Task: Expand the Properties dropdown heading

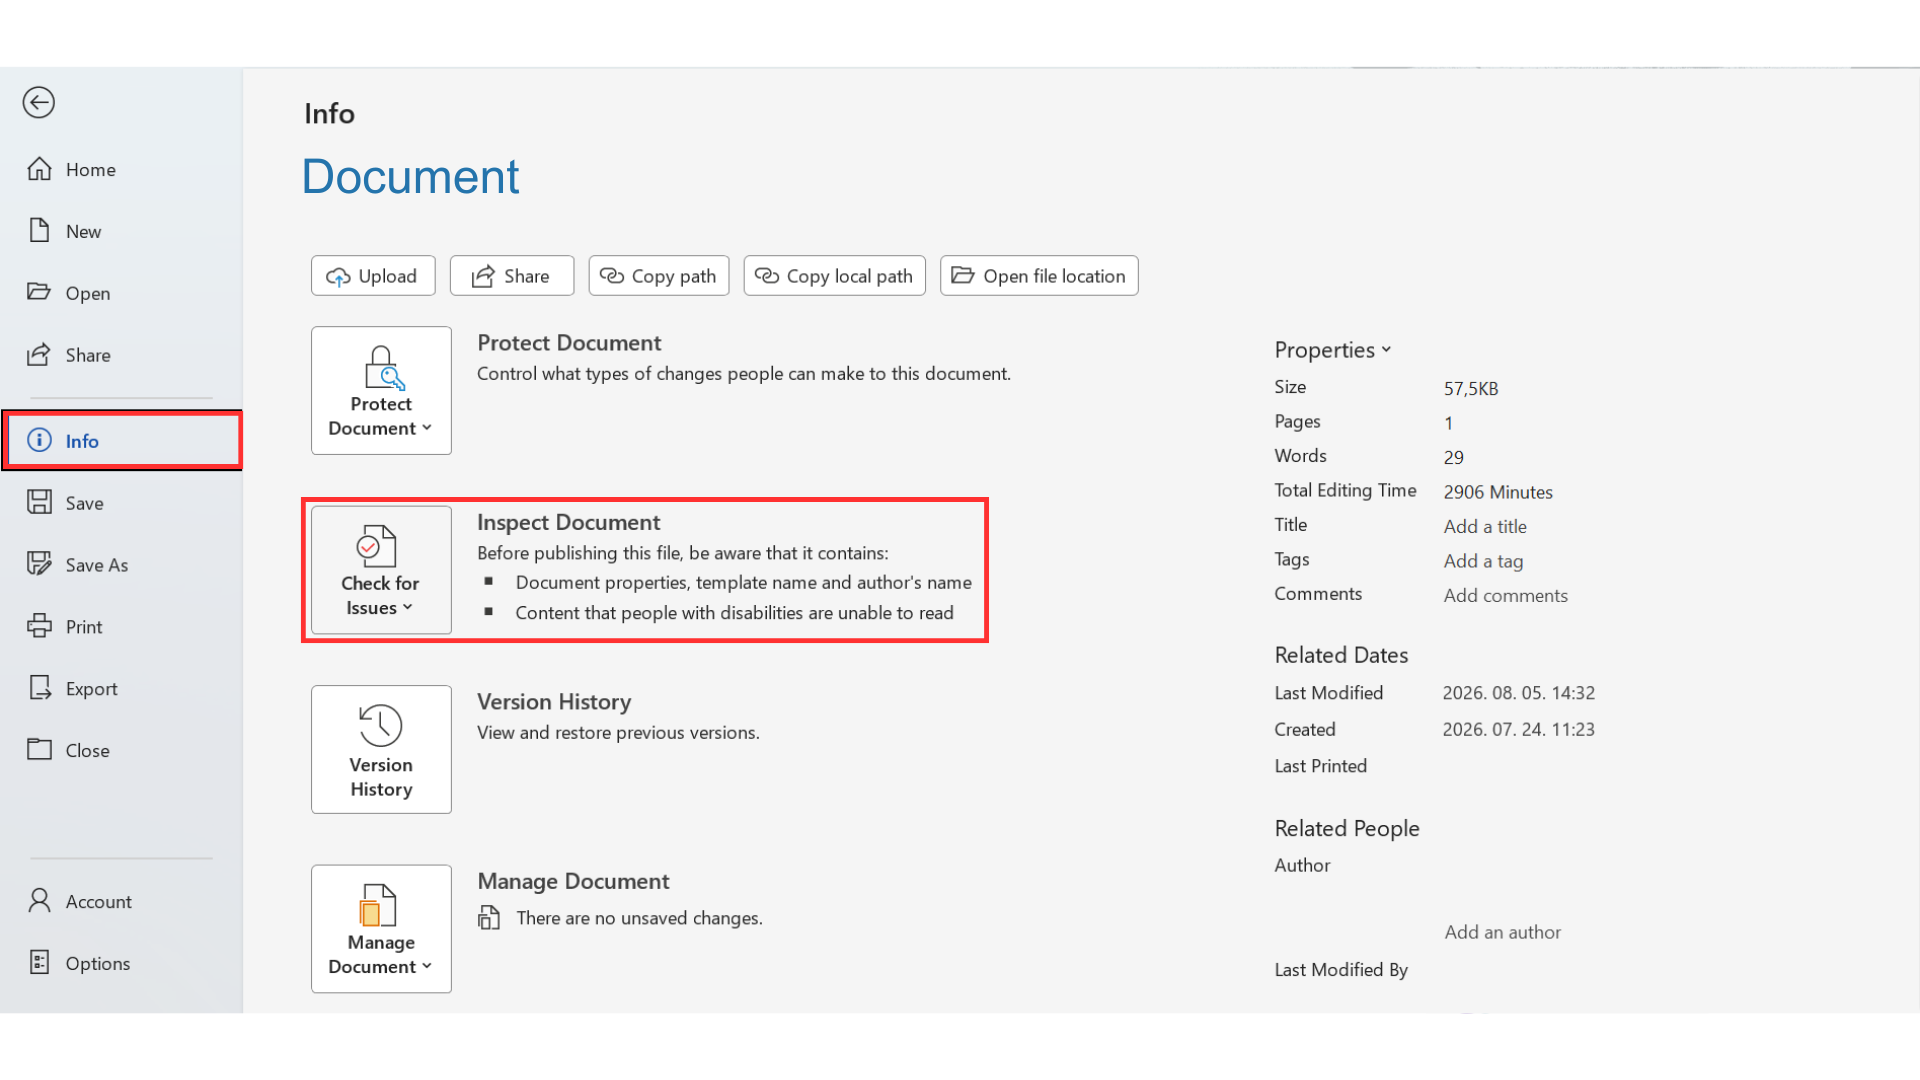Action: coord(1333,350)
